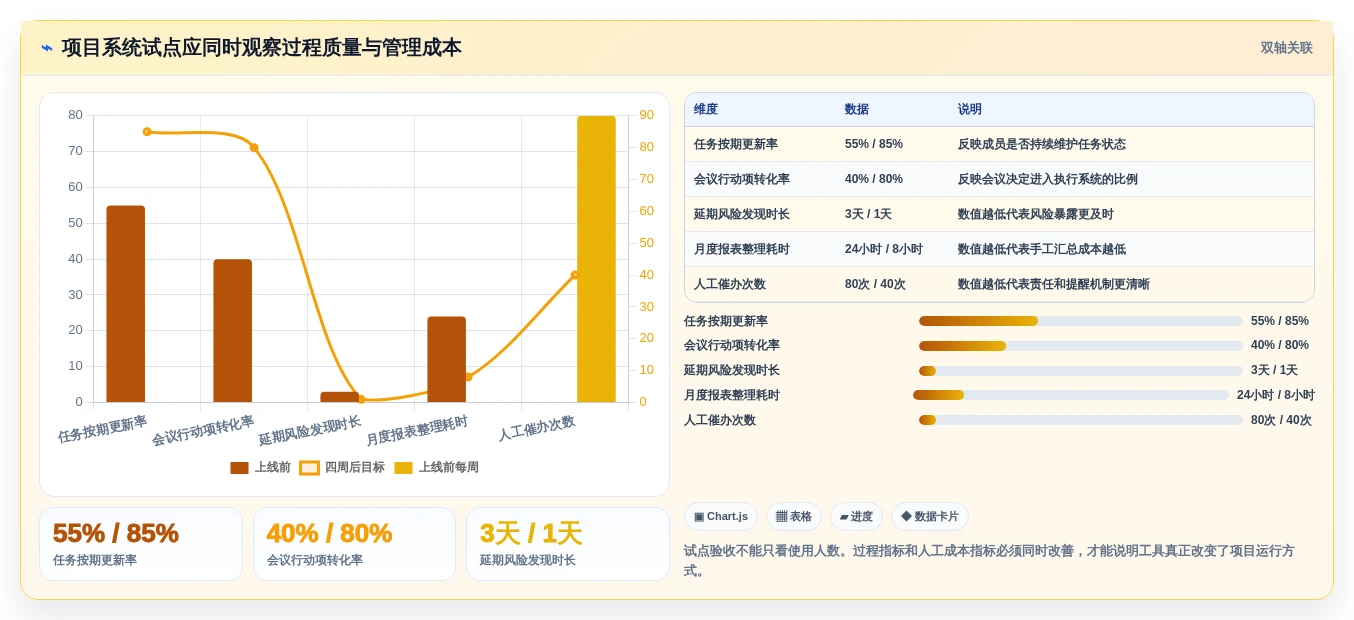Viewport: 1354px width, 620px height.
Task: Click the 进度 tag chip
Action: [x=856, y=517]
